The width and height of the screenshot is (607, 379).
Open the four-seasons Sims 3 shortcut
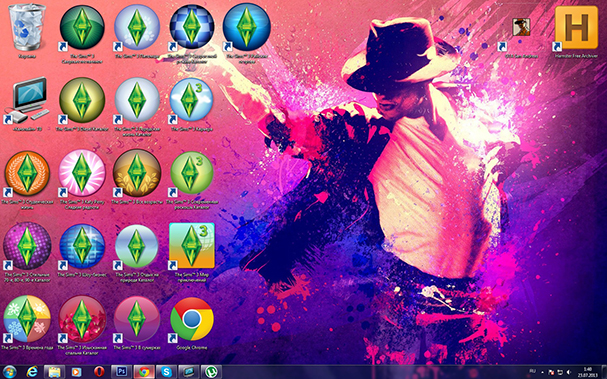[27, 319]
